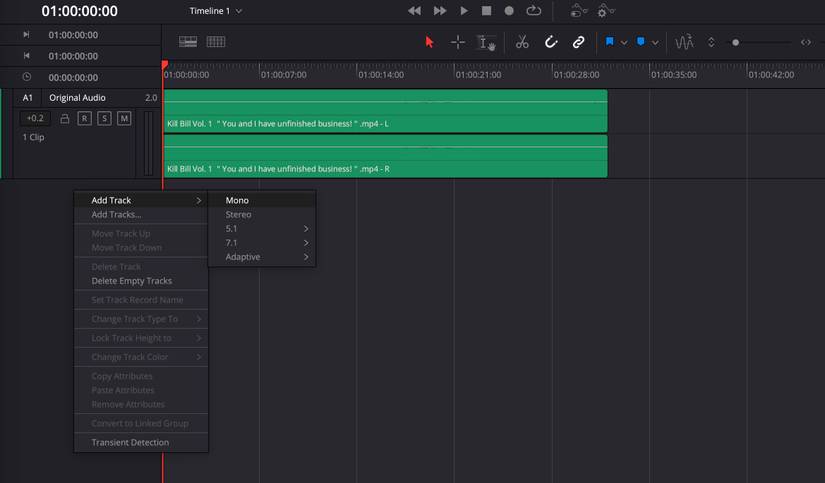
Task: Open the Timeline 1 dropdown
Action: pyautogui.click(x=215, y=11)
